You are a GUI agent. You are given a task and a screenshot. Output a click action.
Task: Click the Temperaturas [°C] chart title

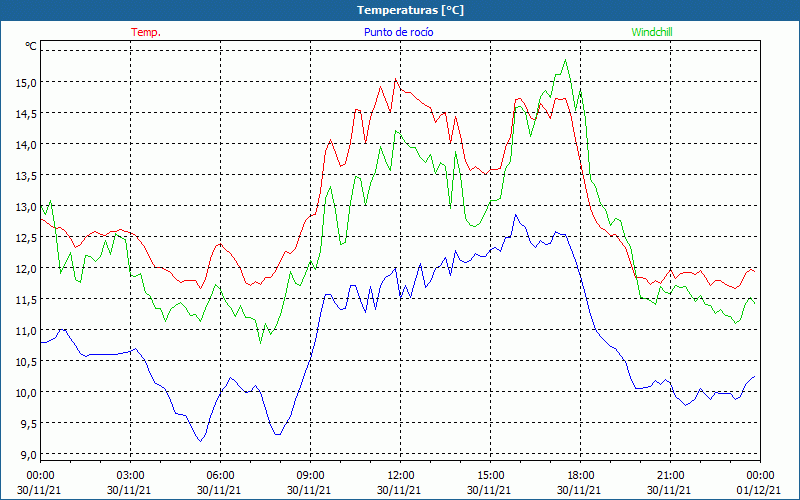pyautogui.click(x=410, y=10)
